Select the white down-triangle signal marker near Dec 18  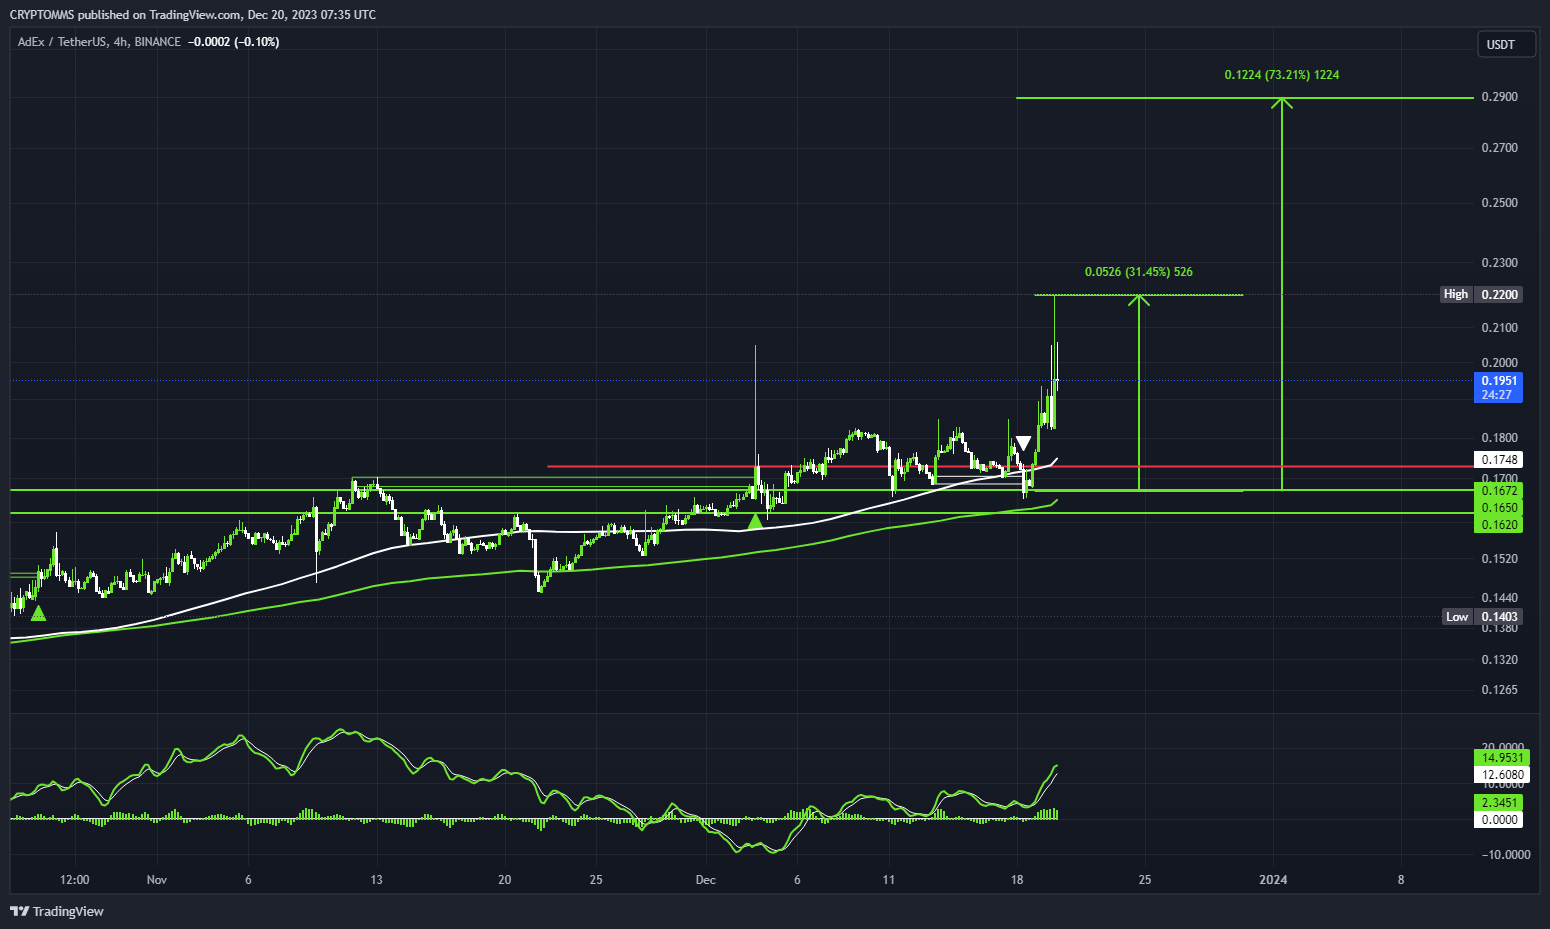pyautogui.click(x=1023, y=443)
